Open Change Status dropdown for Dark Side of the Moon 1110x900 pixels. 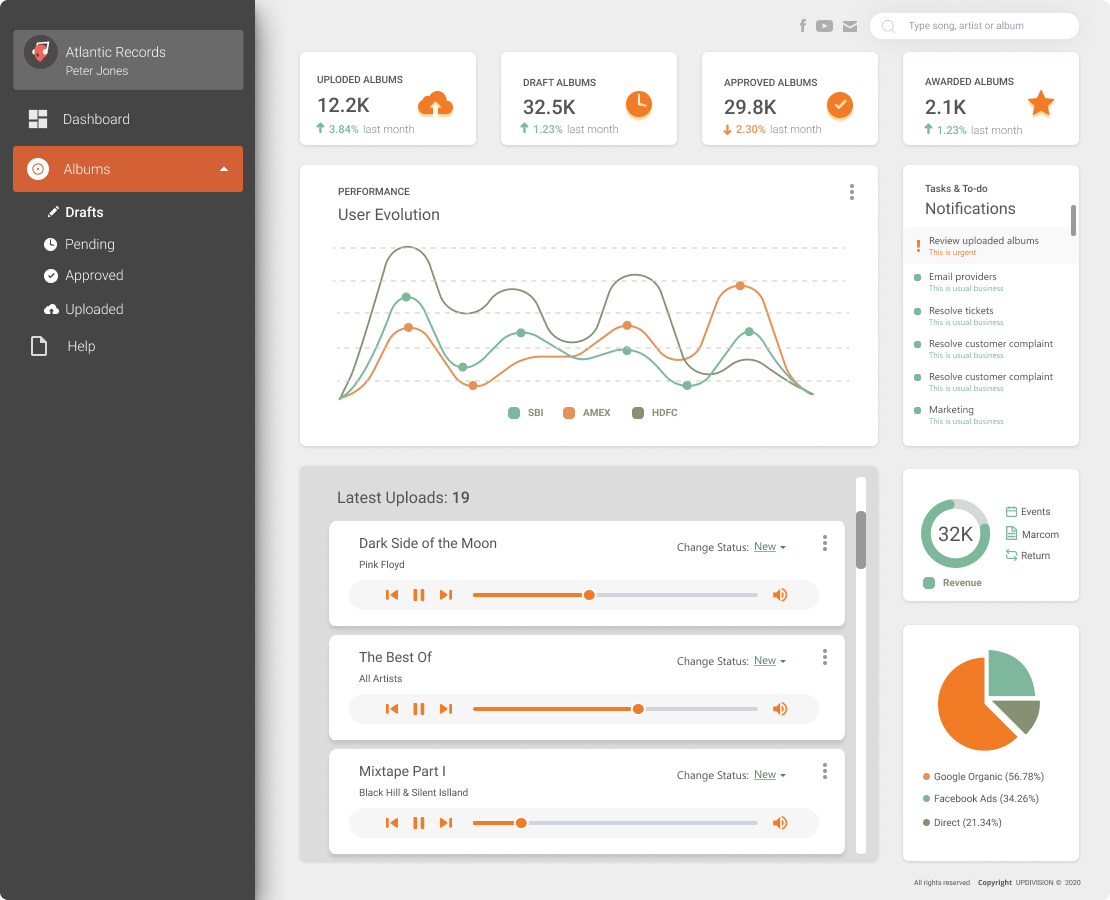click(x=769, y=547)
